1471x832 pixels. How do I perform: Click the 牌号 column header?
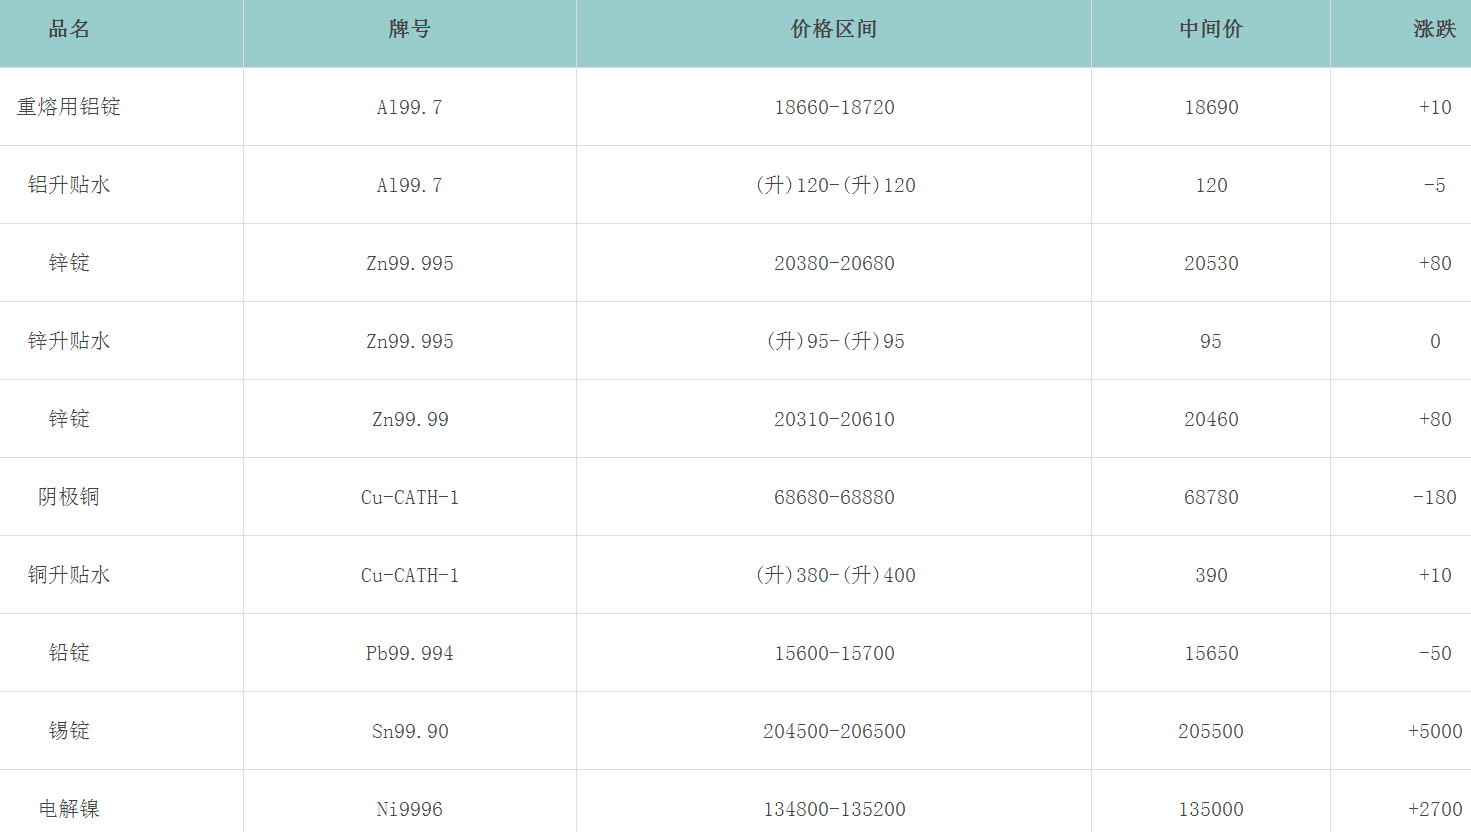409,30
